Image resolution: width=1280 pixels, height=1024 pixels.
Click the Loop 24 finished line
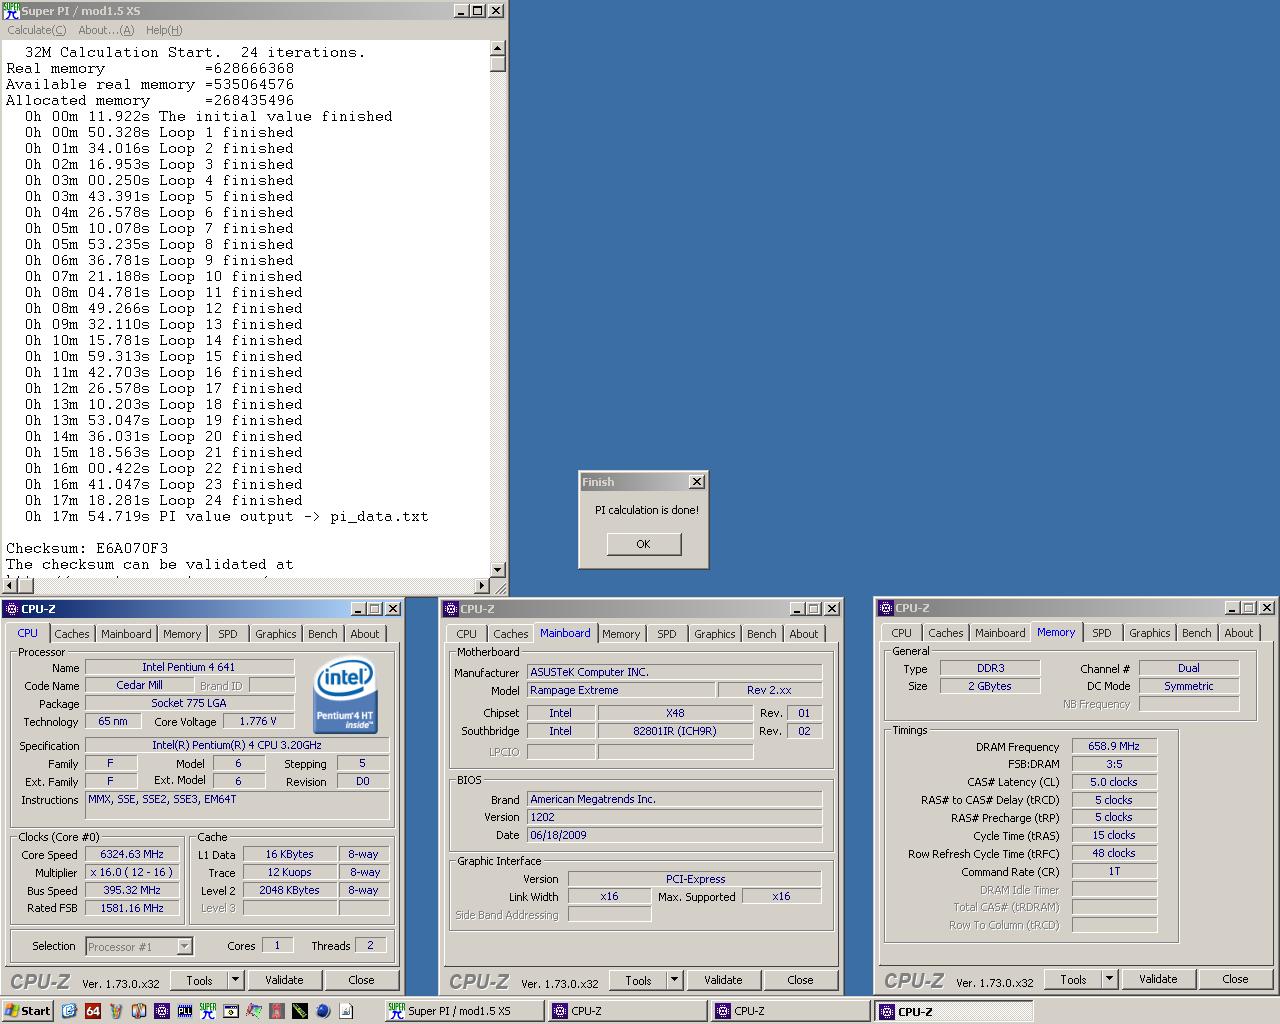(163, 500)
